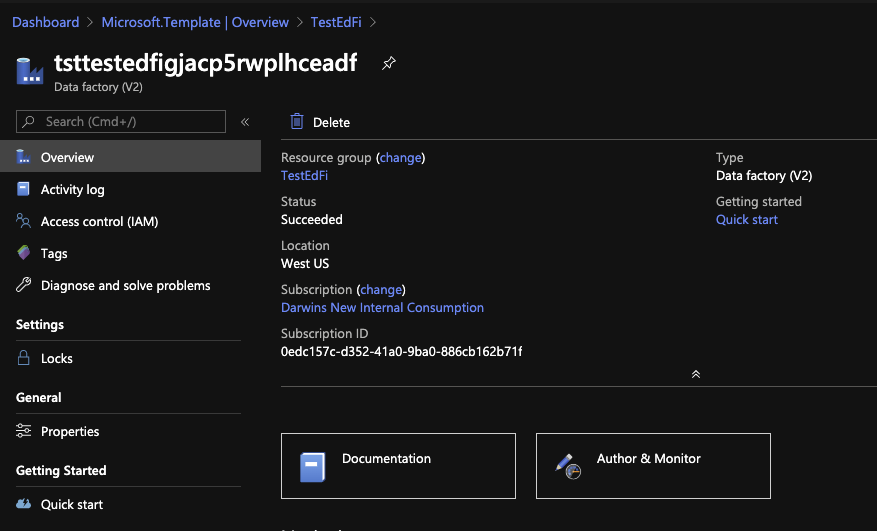Click the General section header
Image resolution: width=877 pixels, height=531 pixels.
(39, 397)
